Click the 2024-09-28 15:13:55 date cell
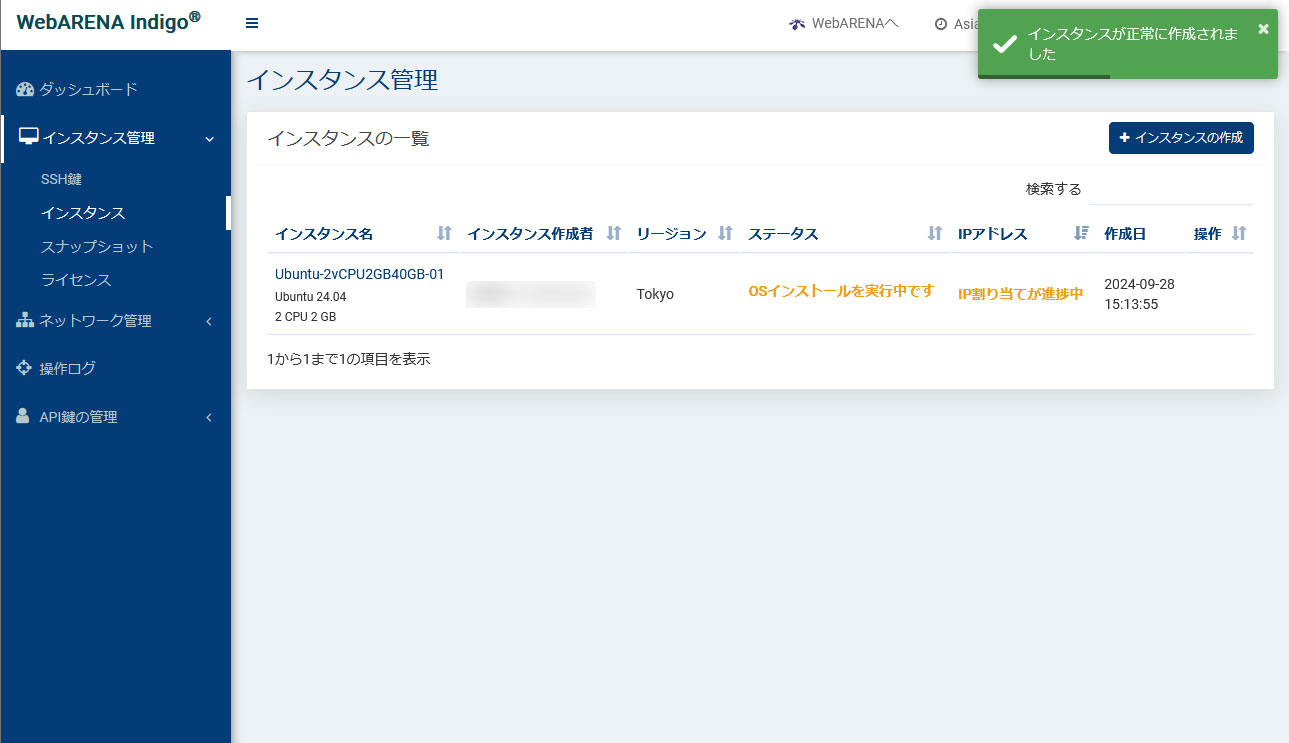1289x743 pixels. 1139,294
